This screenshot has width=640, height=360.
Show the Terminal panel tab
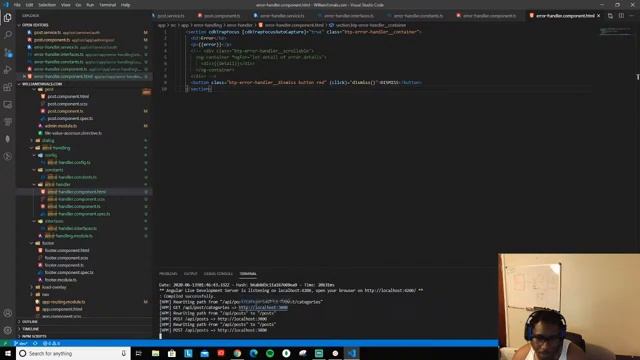point(248,274)
